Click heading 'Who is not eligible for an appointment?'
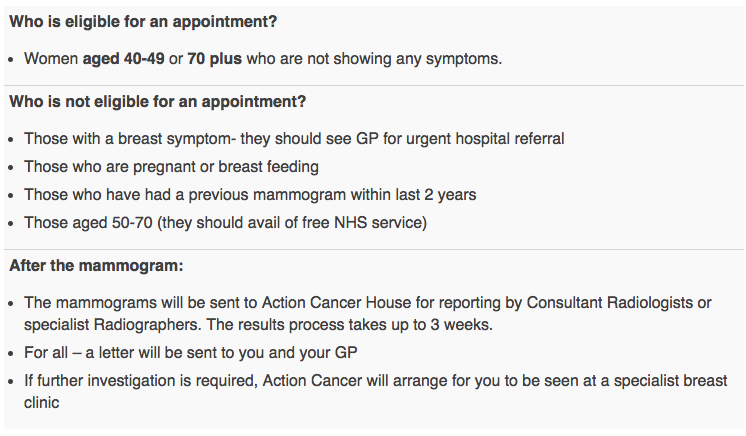746x436 pixels. pyautogui.click(x=157, y=102)
